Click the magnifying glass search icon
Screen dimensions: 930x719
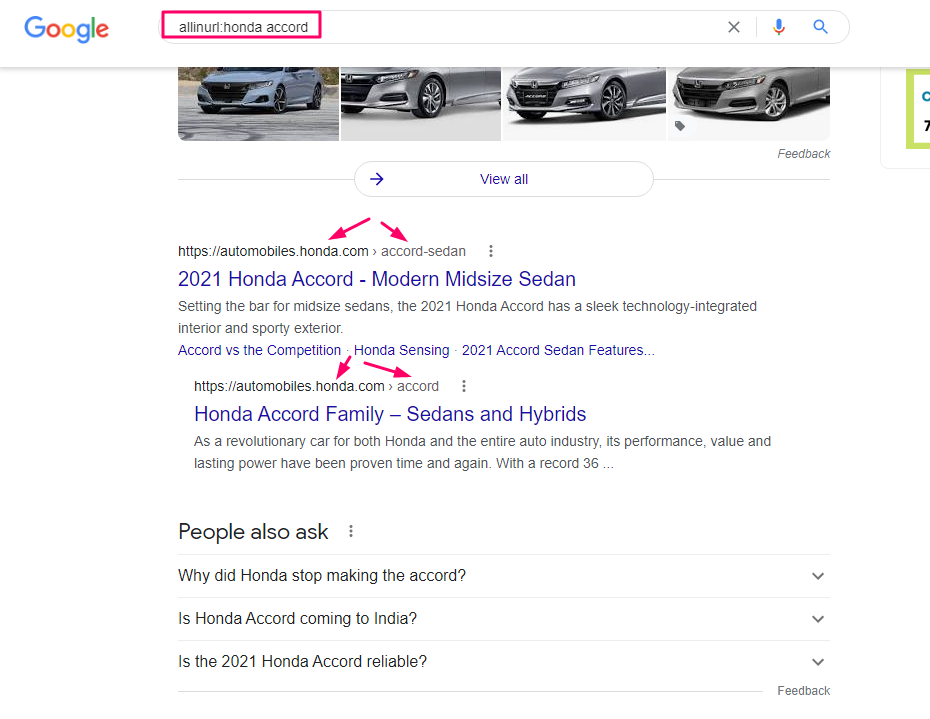click(821, 27)
